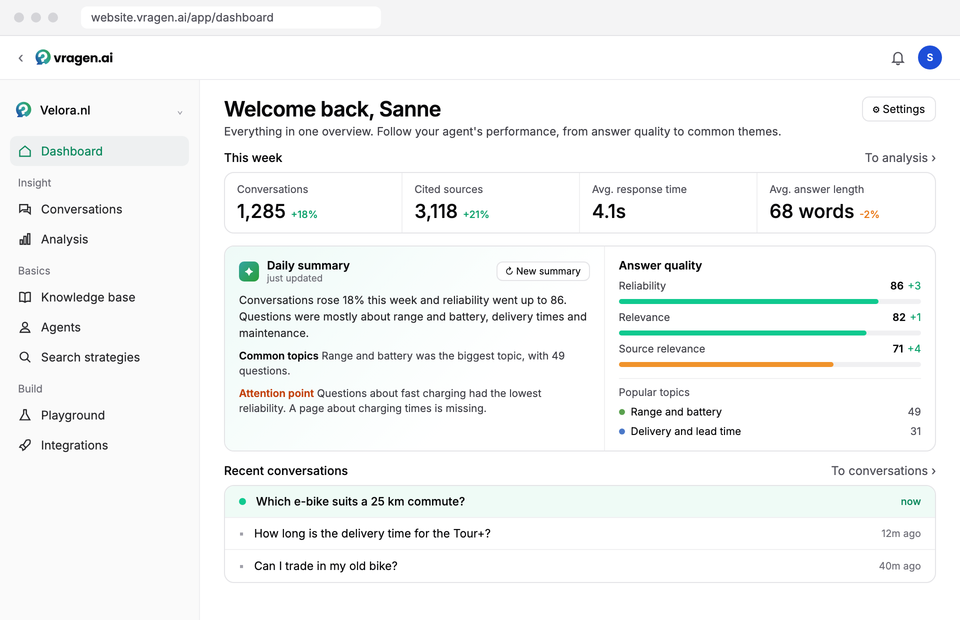Screen dimensions: 960x620
Task: Click the '+18%' conversations change value
Action: (x=304, y=215)
